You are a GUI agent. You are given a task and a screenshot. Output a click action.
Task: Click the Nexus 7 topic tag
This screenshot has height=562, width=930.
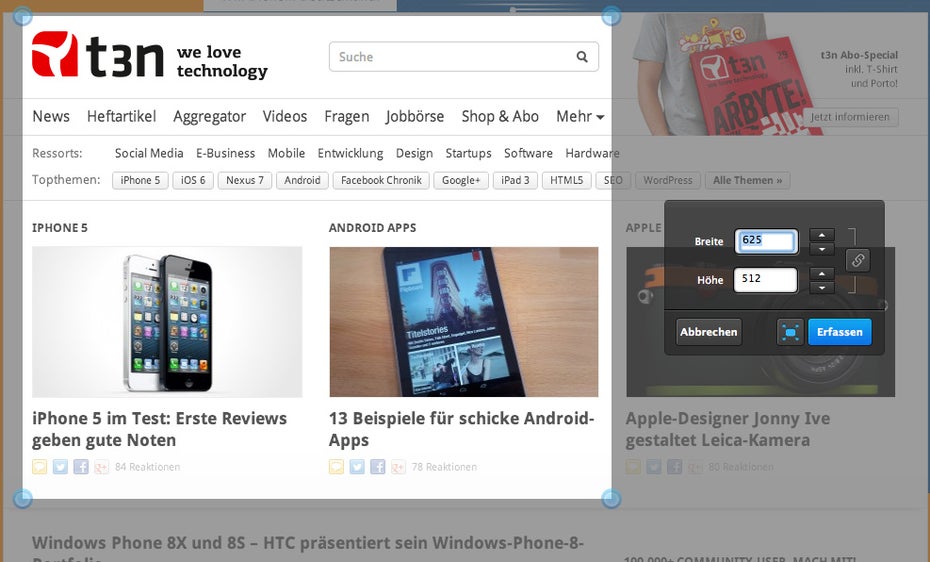tap(244, 180)
